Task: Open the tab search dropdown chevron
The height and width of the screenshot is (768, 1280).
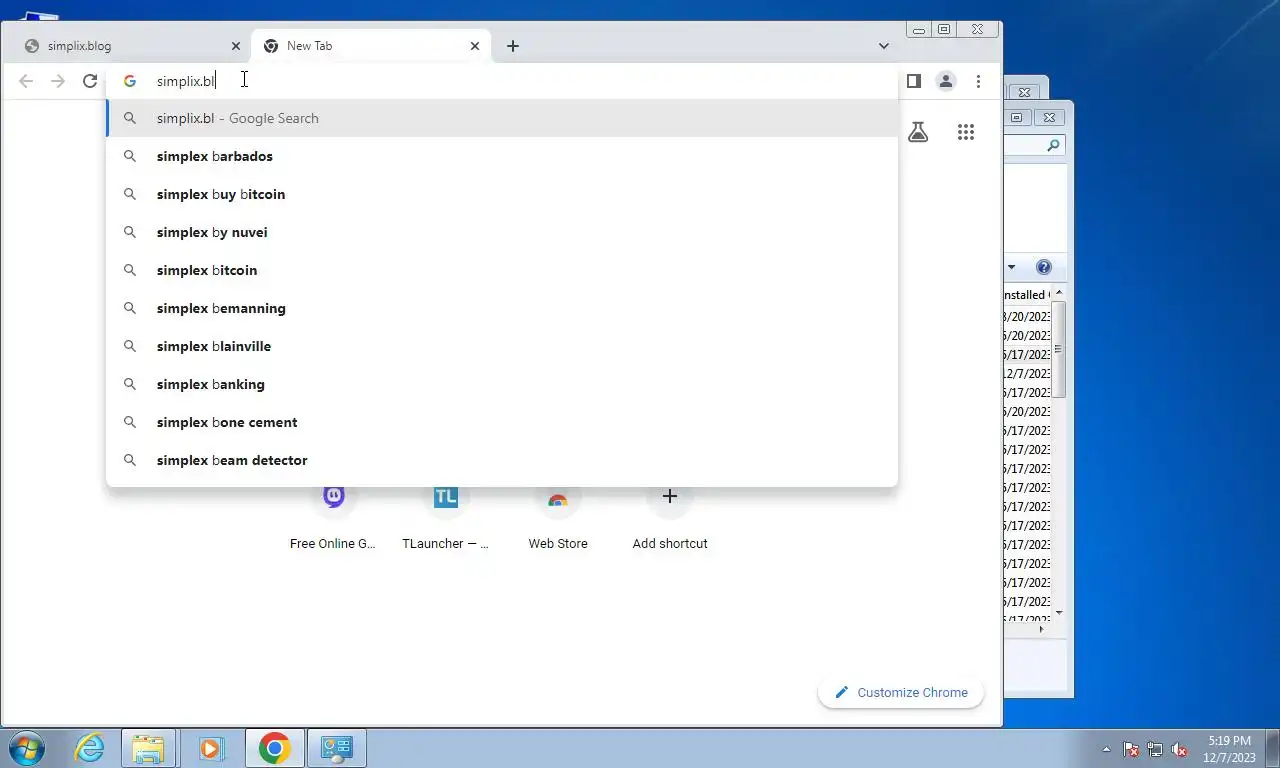Action: (x=884, y=46)
